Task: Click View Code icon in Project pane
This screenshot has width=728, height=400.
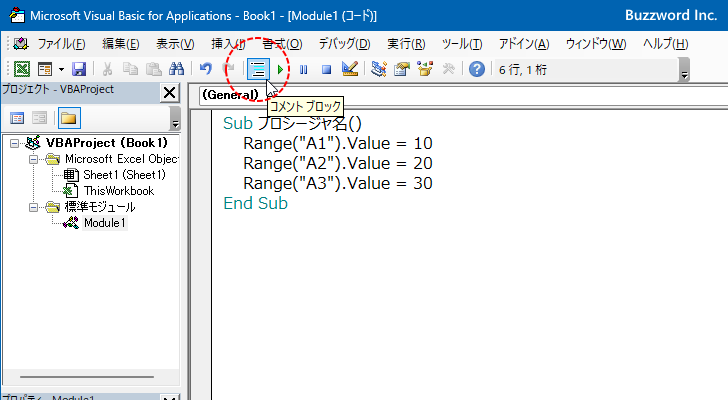Action: [17, 118]
